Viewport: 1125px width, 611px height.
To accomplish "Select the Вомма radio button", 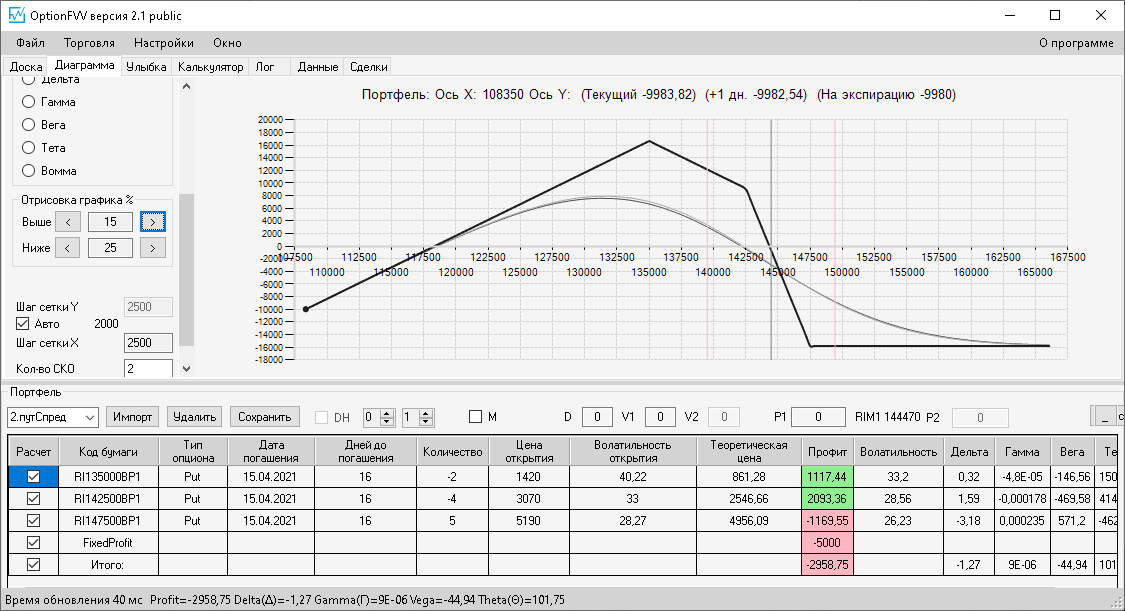I will 29,171.
